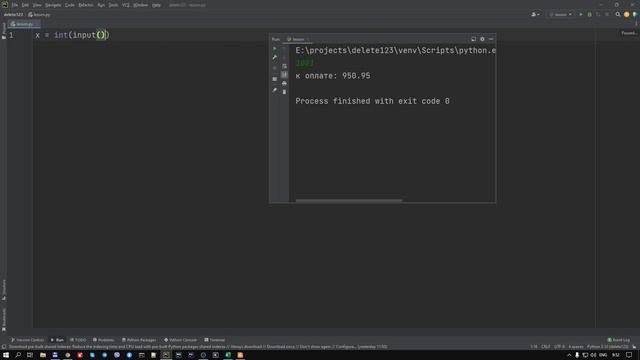Open the Code menu
The image size is (640, 360).
pos(70,5)
